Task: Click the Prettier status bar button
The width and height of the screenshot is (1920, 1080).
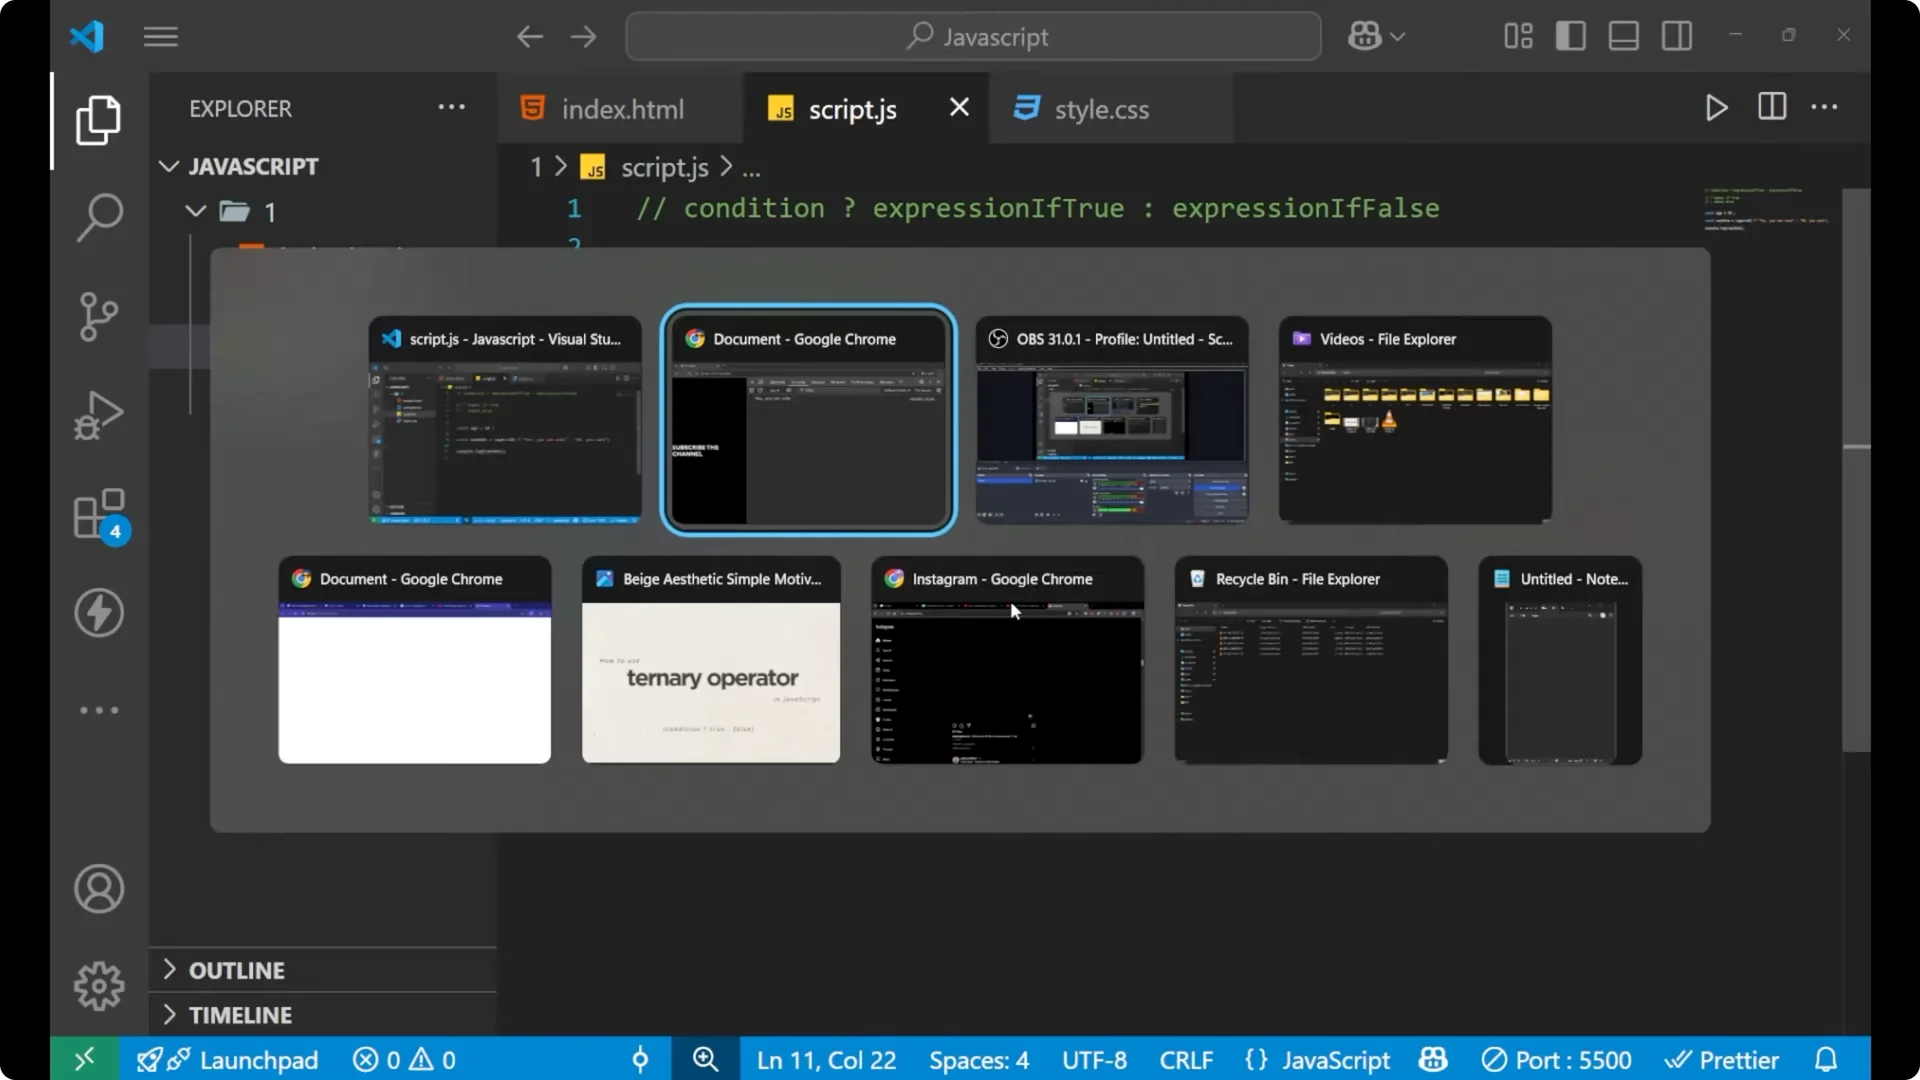Action: click(x=1722, y=1060)
